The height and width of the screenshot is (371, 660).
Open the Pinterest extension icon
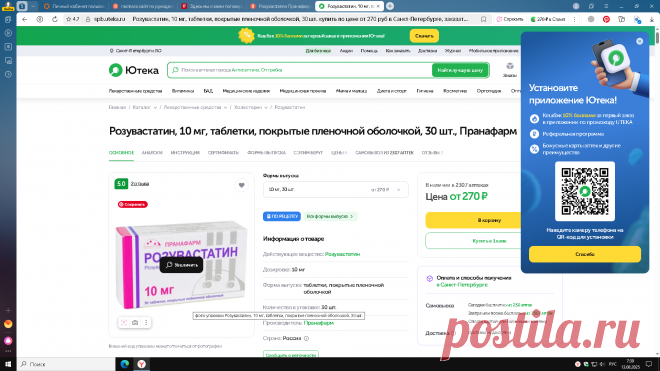(606, 19)
